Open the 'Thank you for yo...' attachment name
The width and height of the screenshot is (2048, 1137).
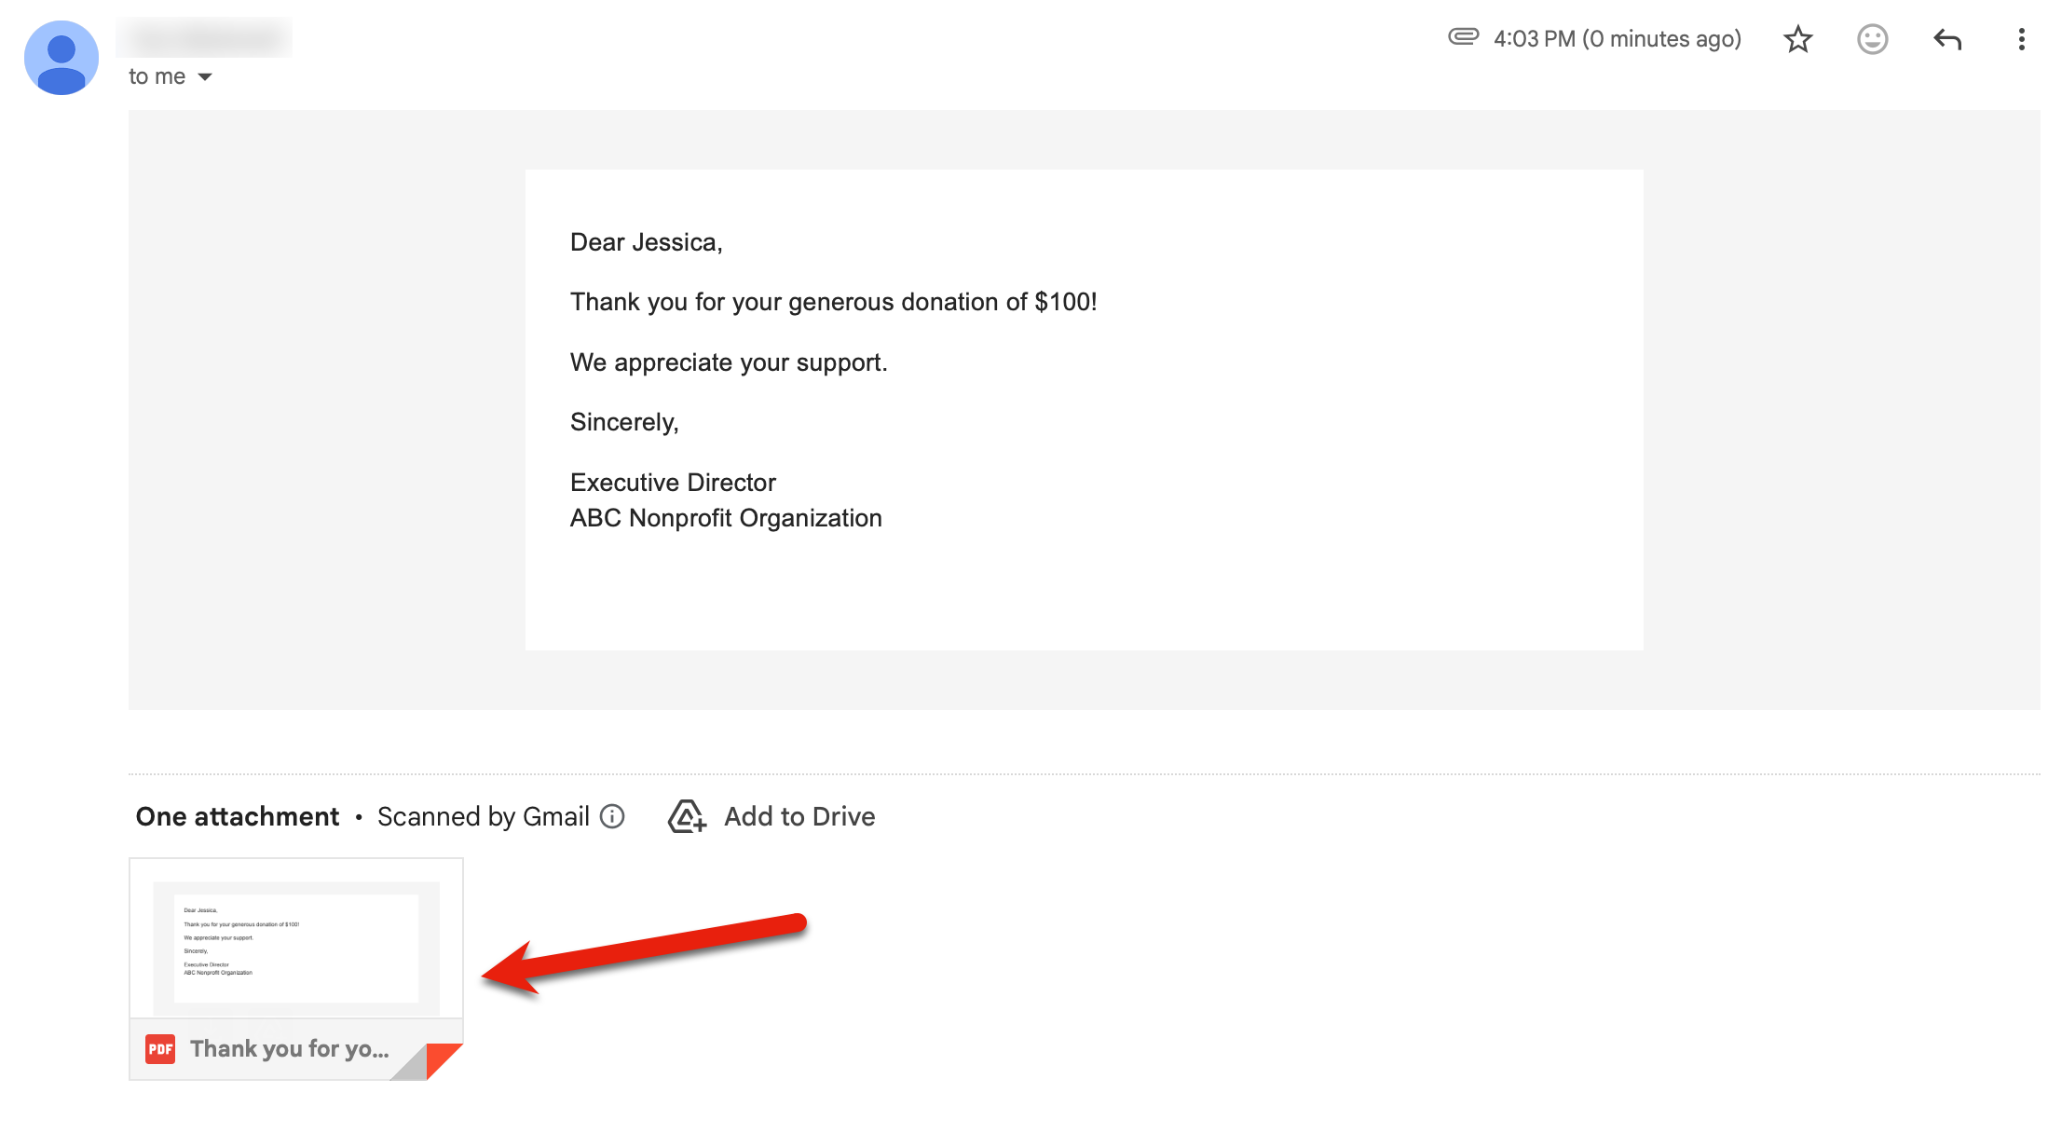pos(289,1048)
